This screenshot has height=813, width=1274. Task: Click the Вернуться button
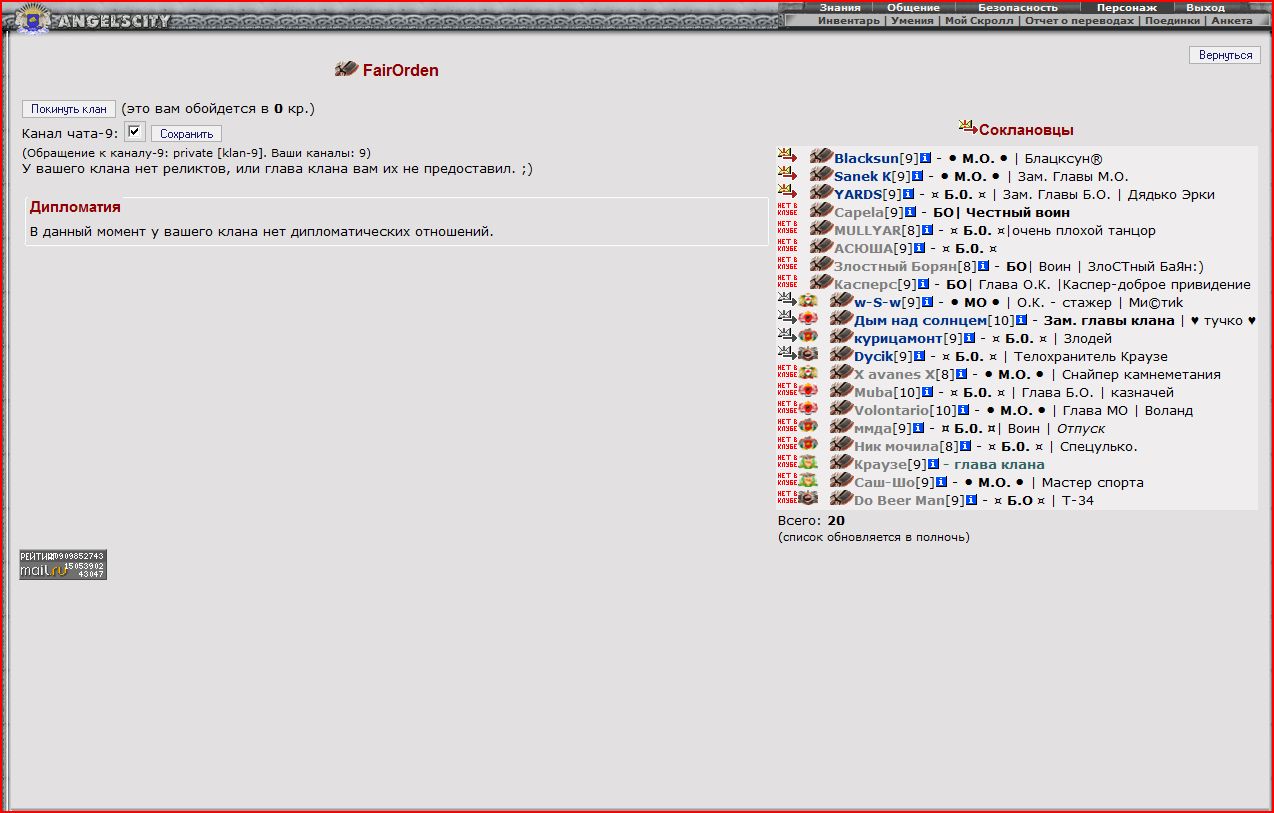pos(1225,55)
